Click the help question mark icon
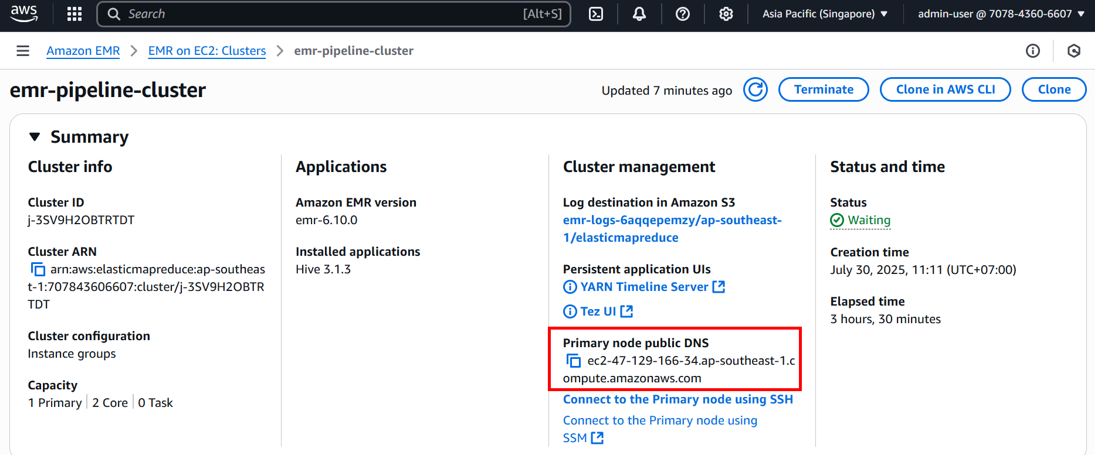 coord(682,14)
